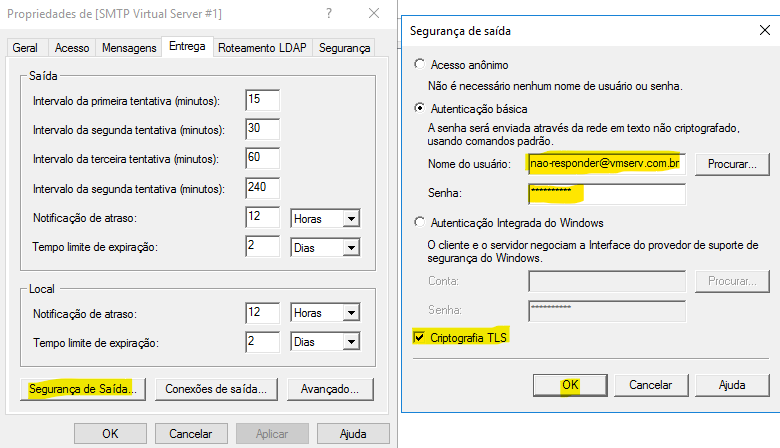
Task: Click the basic authentication Senha field
Action: [x=607, y=193]
